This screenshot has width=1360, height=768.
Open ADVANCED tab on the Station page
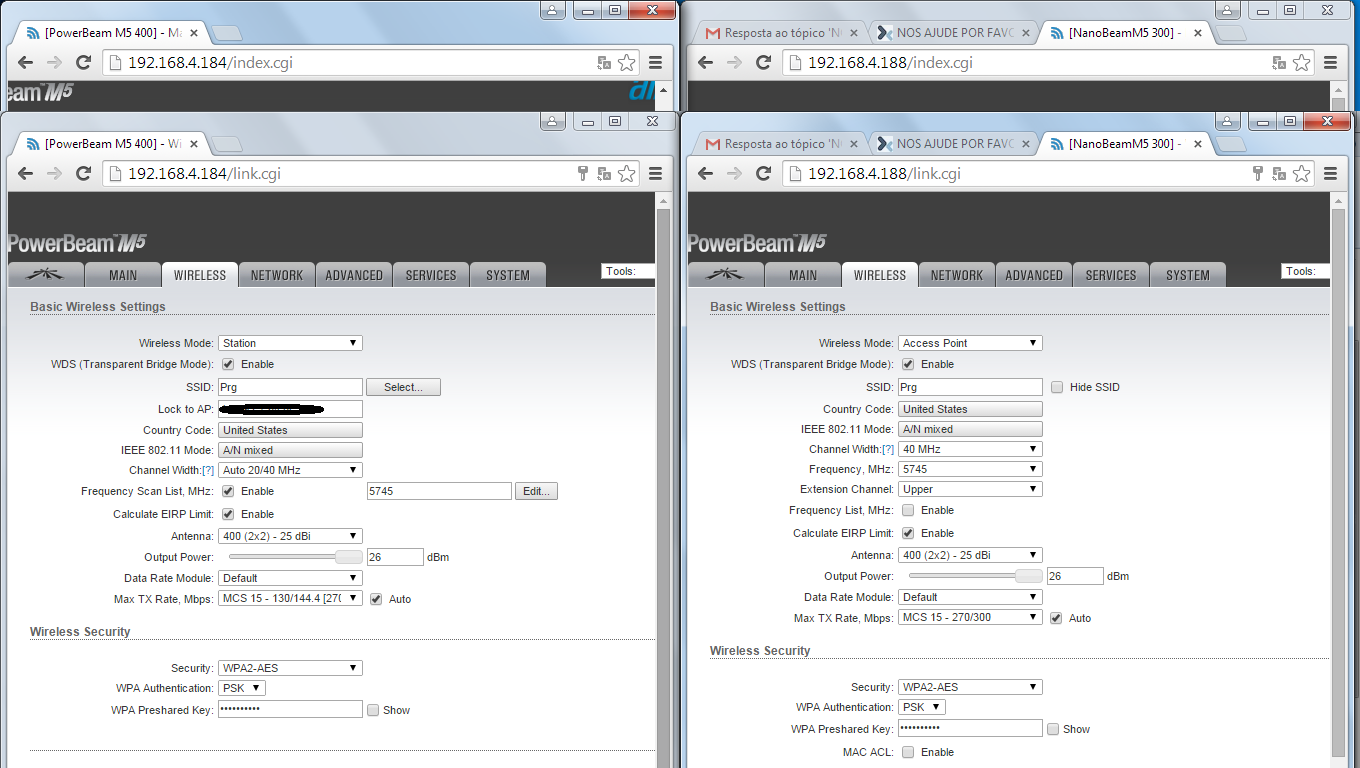click(x=354, y=275)
